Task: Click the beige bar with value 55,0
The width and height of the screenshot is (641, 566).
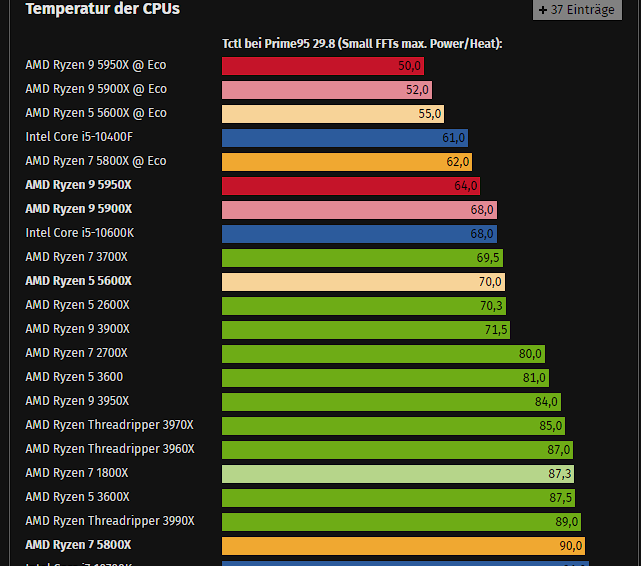Action: 333,114
